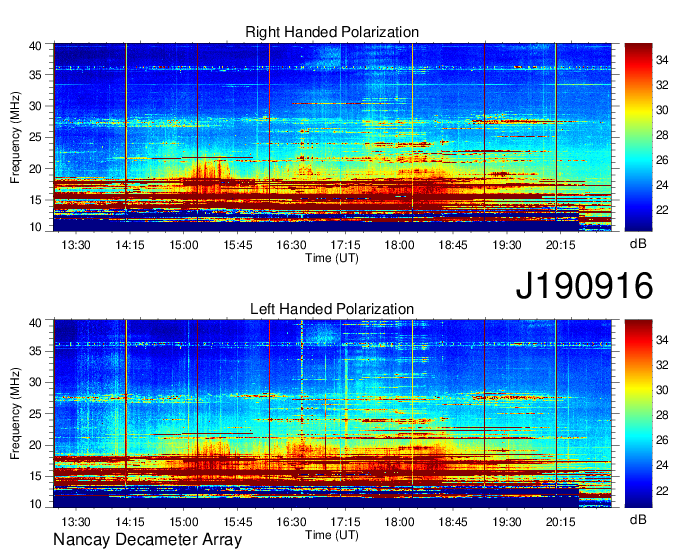The width and height of the screenshot is (680, 552).
Task: Click 35 MHz tick on Right Handed frequency axis
Action: point(35,75)
